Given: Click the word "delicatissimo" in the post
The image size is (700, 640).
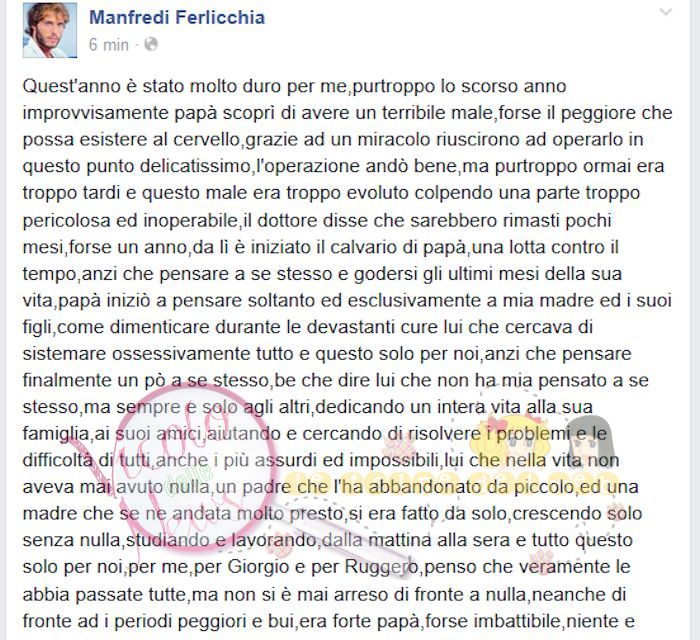Looking at the screenshot, I should pos(194,166).
